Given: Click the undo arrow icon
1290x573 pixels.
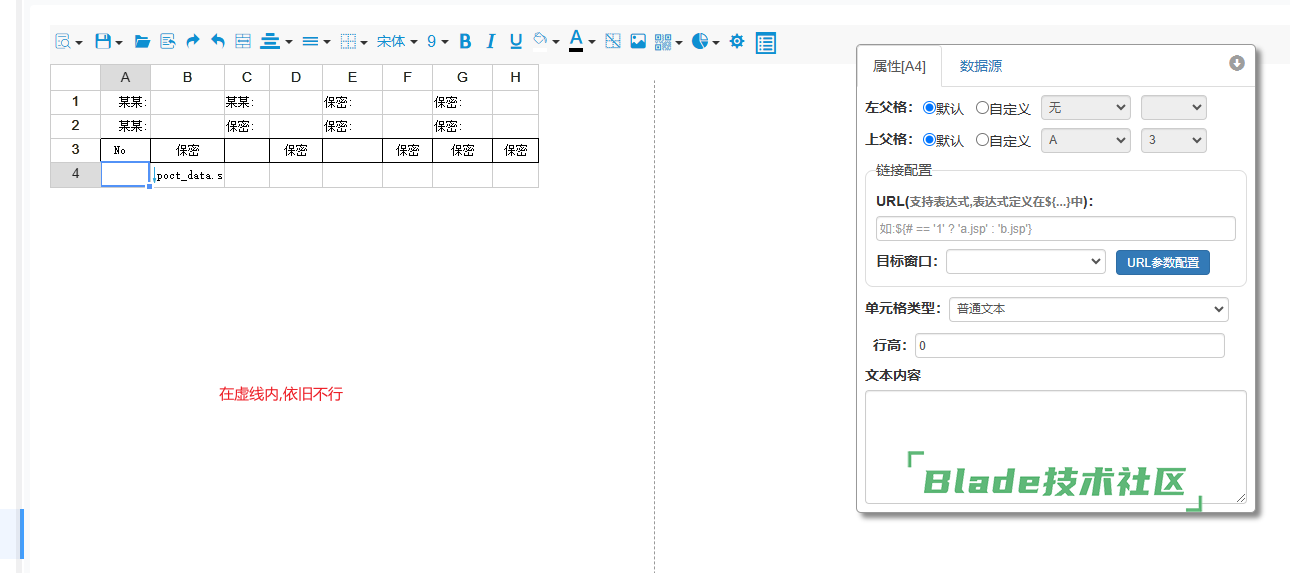Looking at the screenshot, I should (x=218, y=42).
